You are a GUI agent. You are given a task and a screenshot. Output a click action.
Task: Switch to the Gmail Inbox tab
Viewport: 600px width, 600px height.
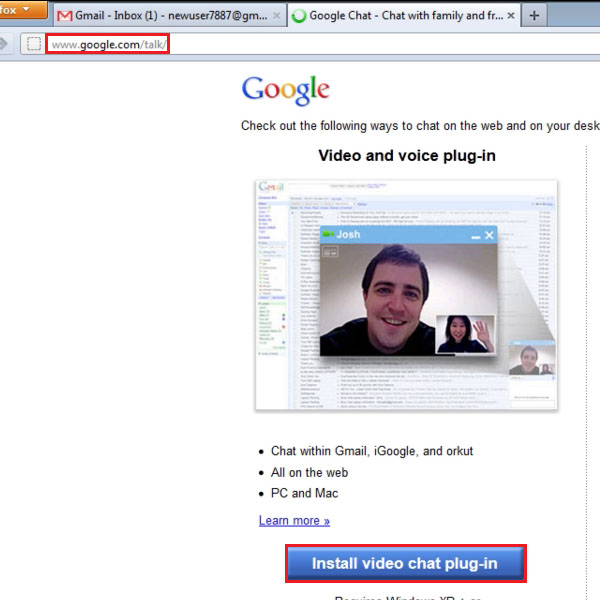tap(170, 16)
